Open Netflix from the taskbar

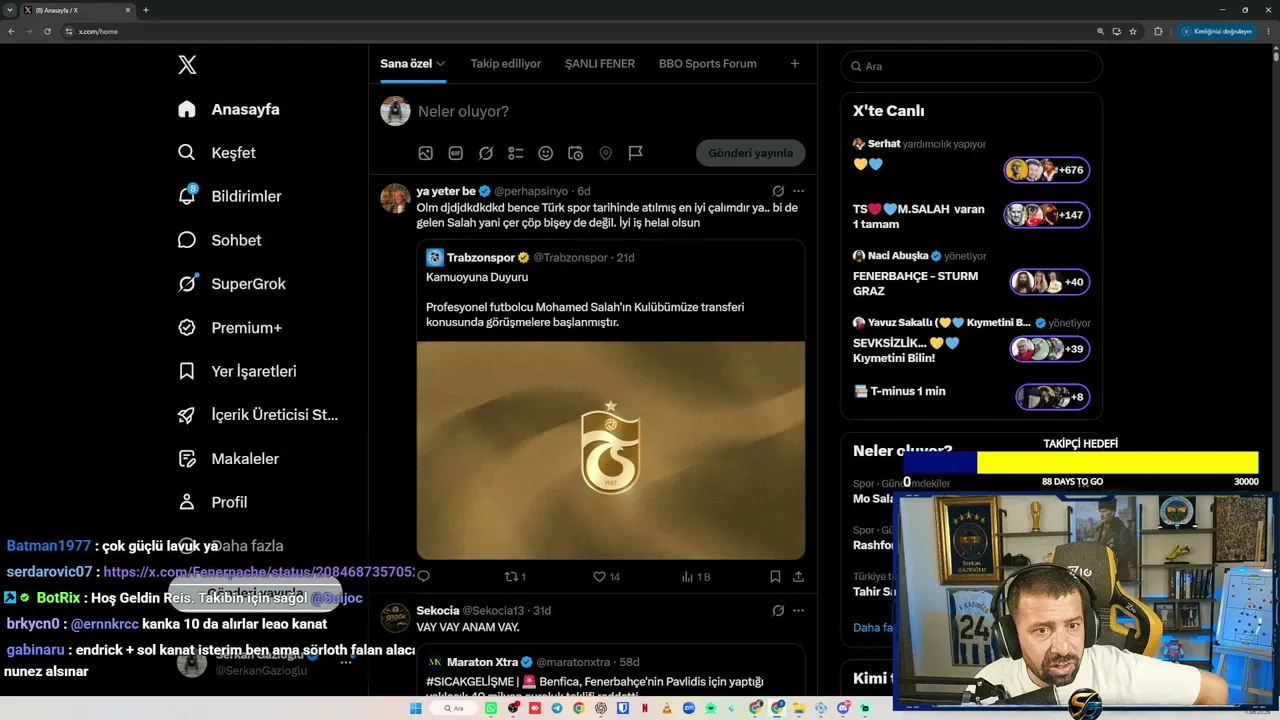coord(645,708)
